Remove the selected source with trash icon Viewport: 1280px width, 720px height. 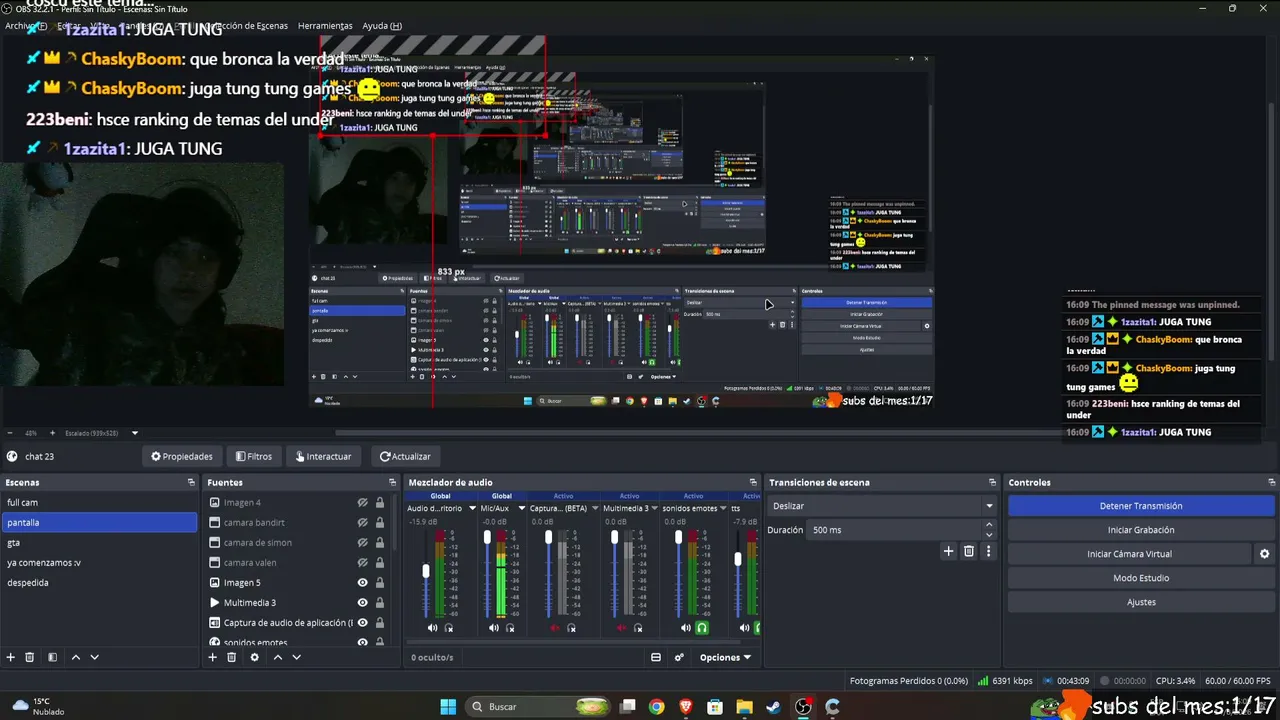pos(231,657)
